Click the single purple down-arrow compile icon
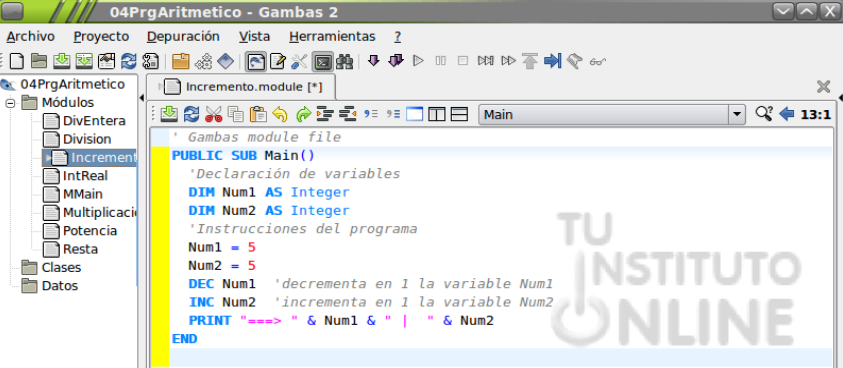The width and height of the screenshot is (843, 368). (374, 60)
